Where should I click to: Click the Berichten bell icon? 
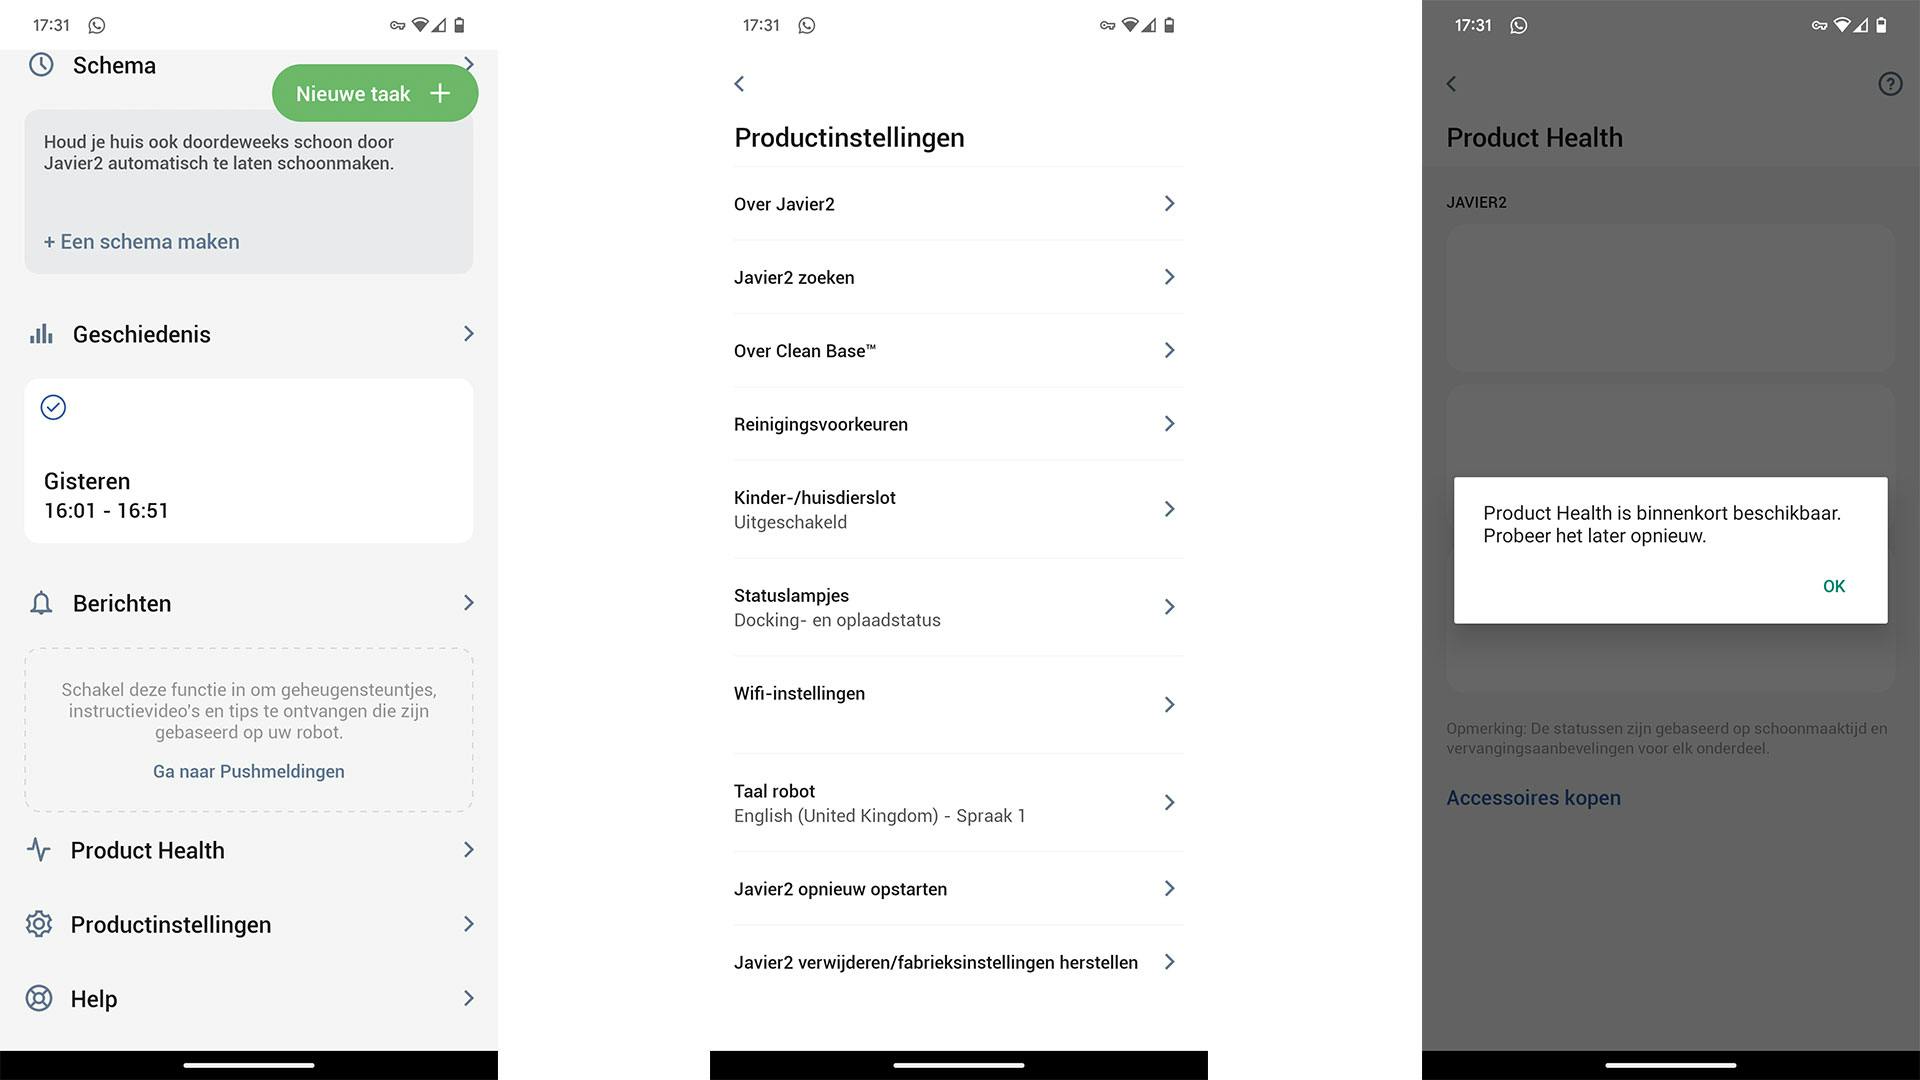point(41,603)
